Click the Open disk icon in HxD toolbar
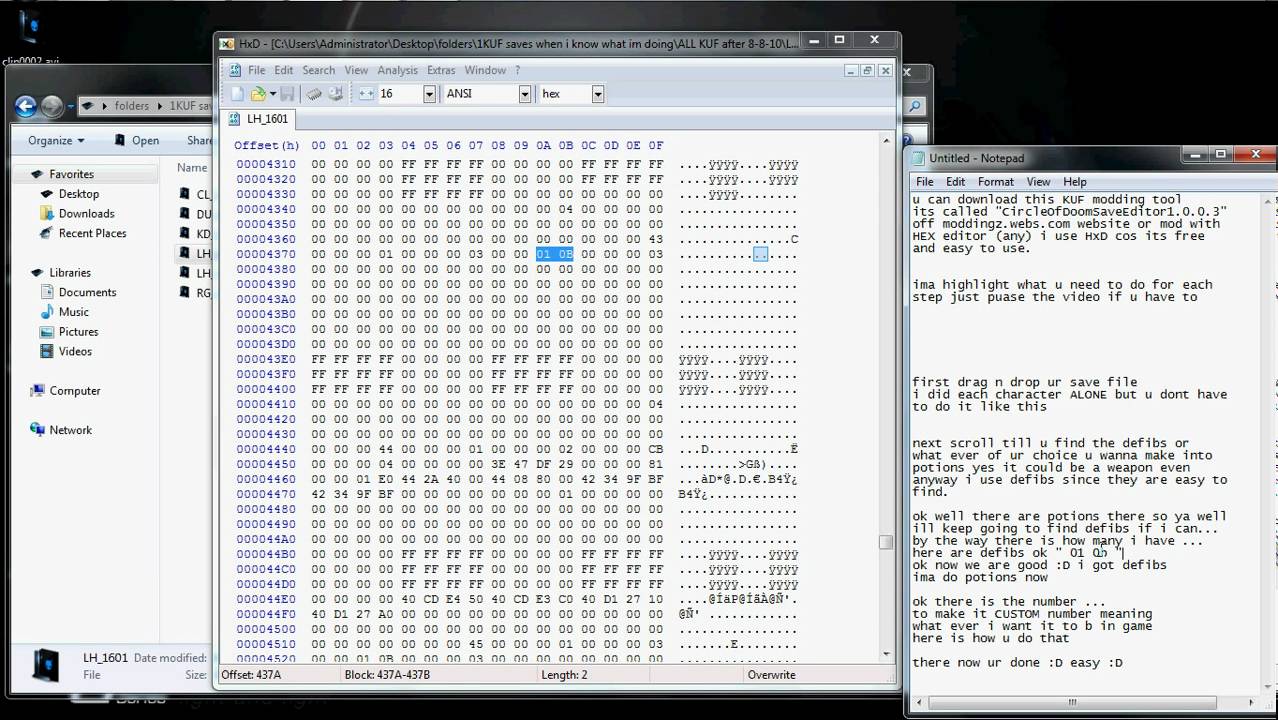 click(336, 93)
